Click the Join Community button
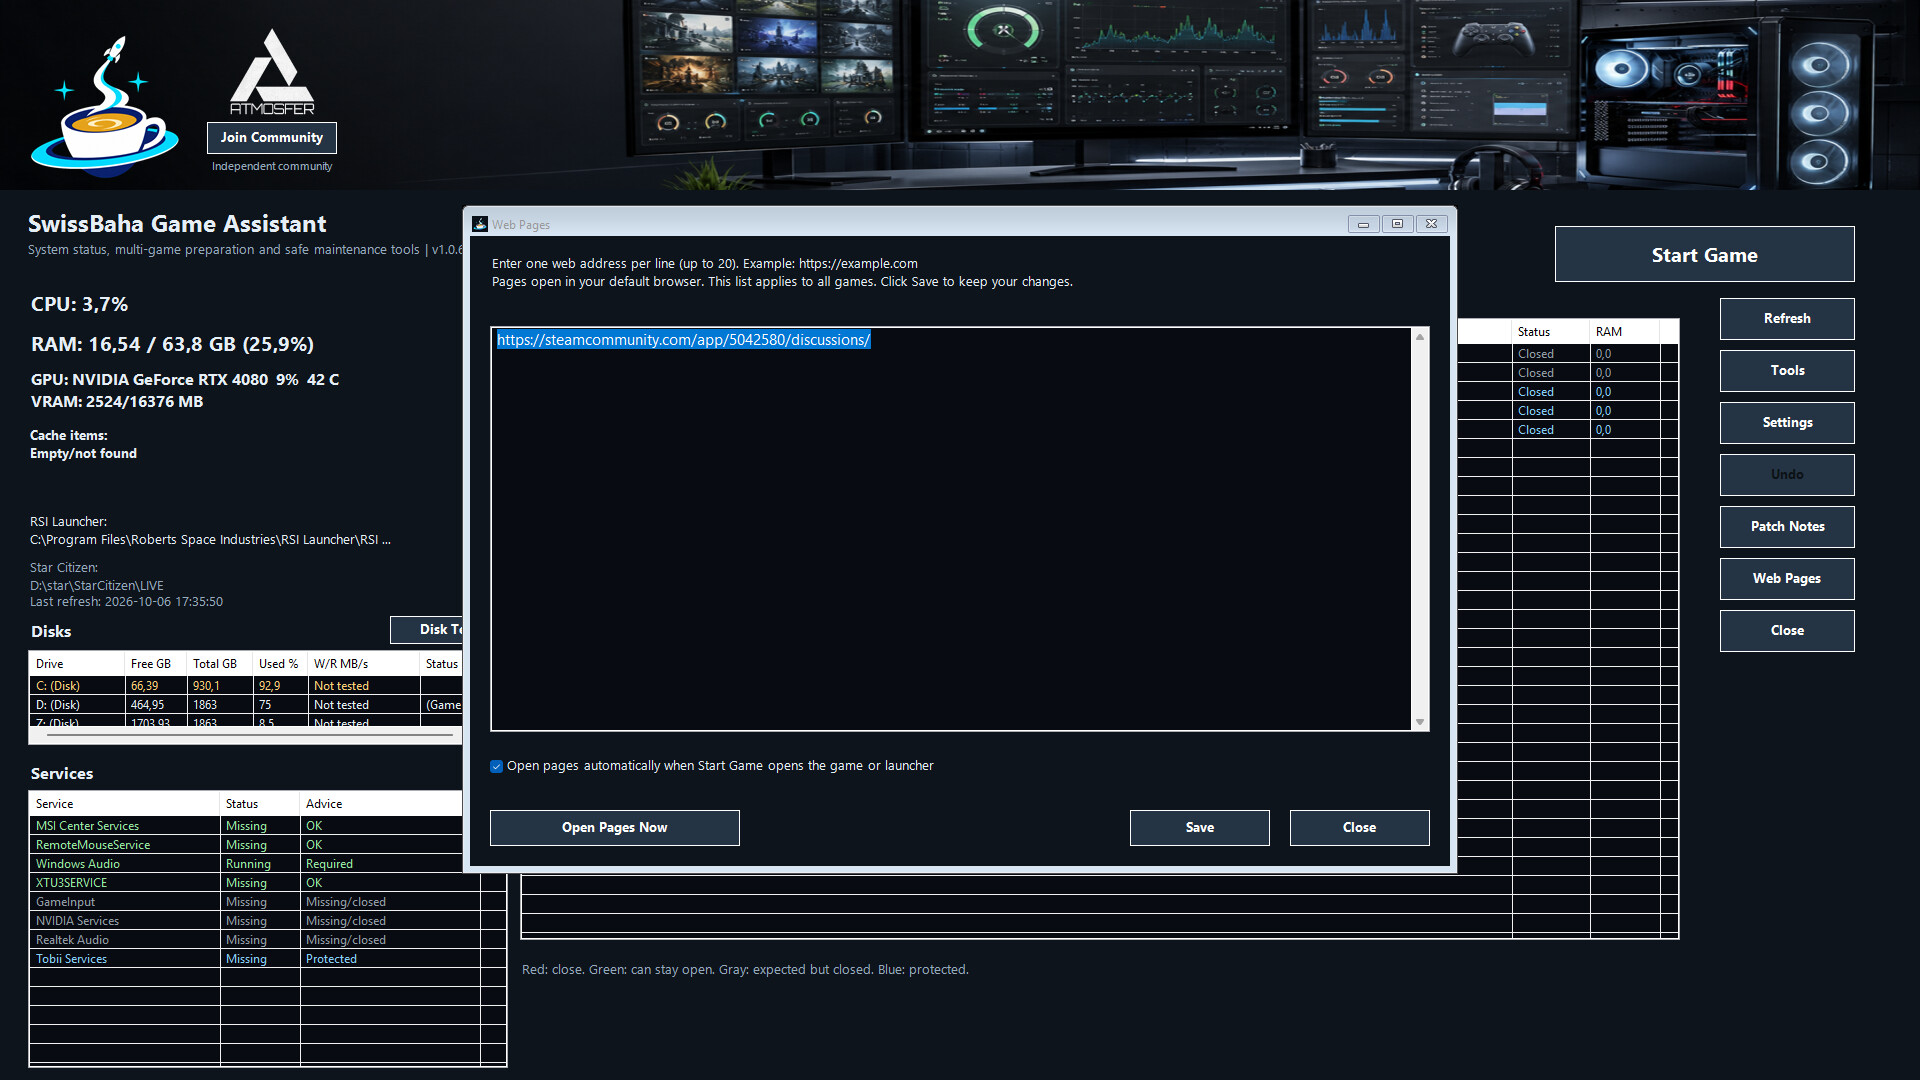 [x=272, y=138]
